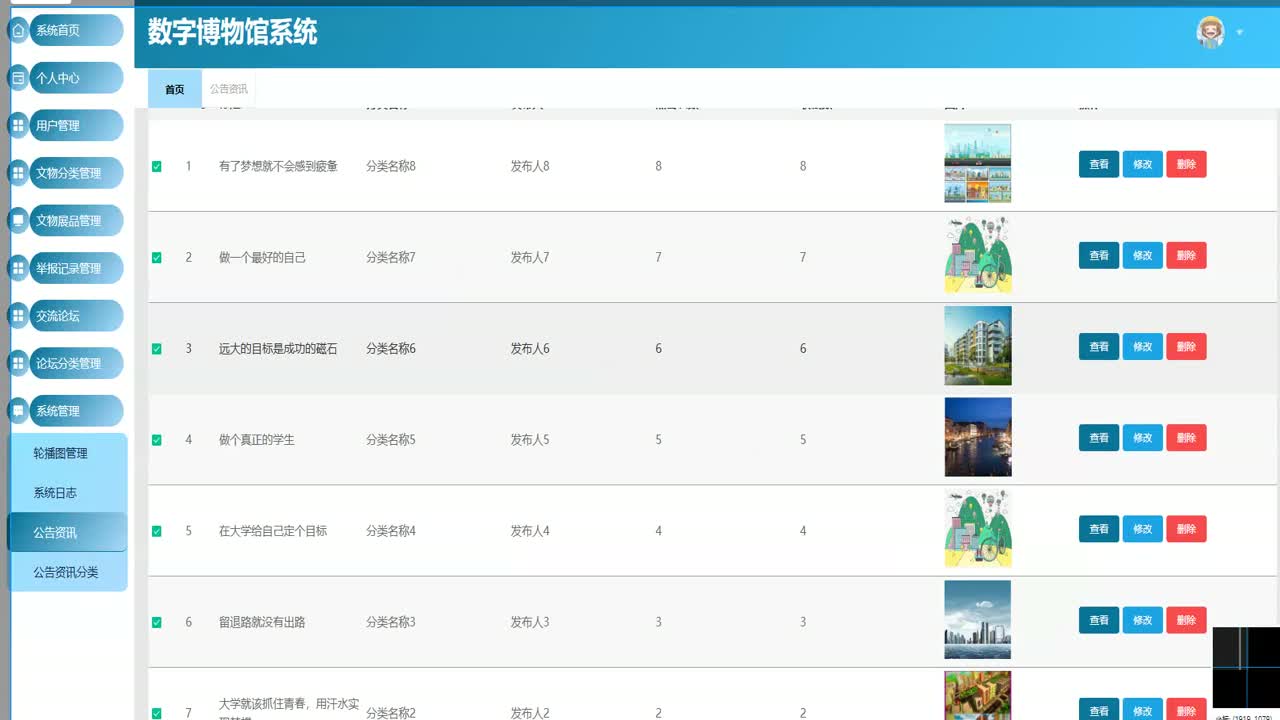View the 留退路就没有出路 entry
The image size is (1280, 720).
(1099, 620)
